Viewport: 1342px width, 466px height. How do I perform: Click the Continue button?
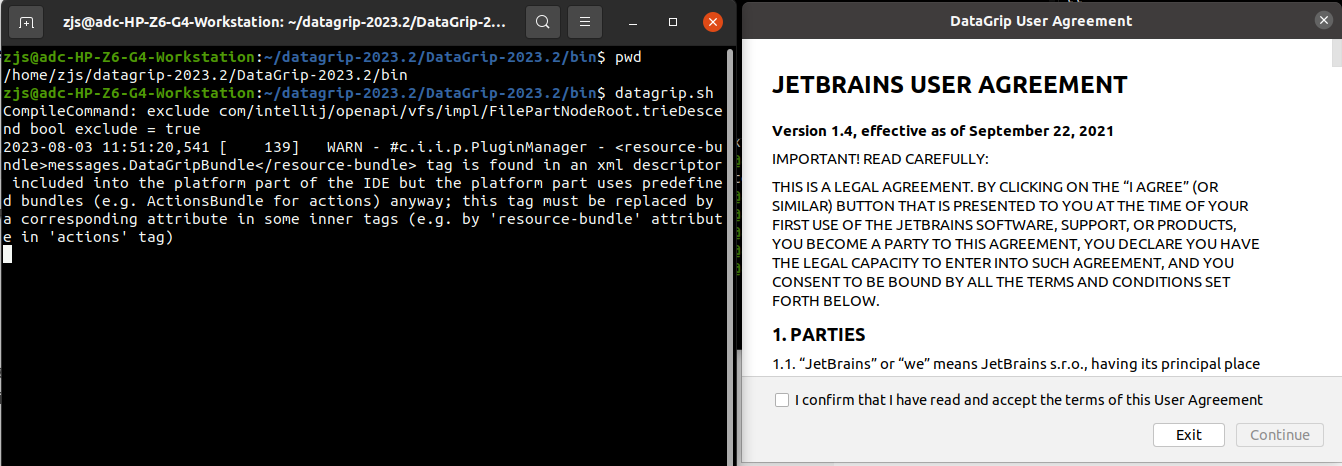click(x=1280, y=435)
